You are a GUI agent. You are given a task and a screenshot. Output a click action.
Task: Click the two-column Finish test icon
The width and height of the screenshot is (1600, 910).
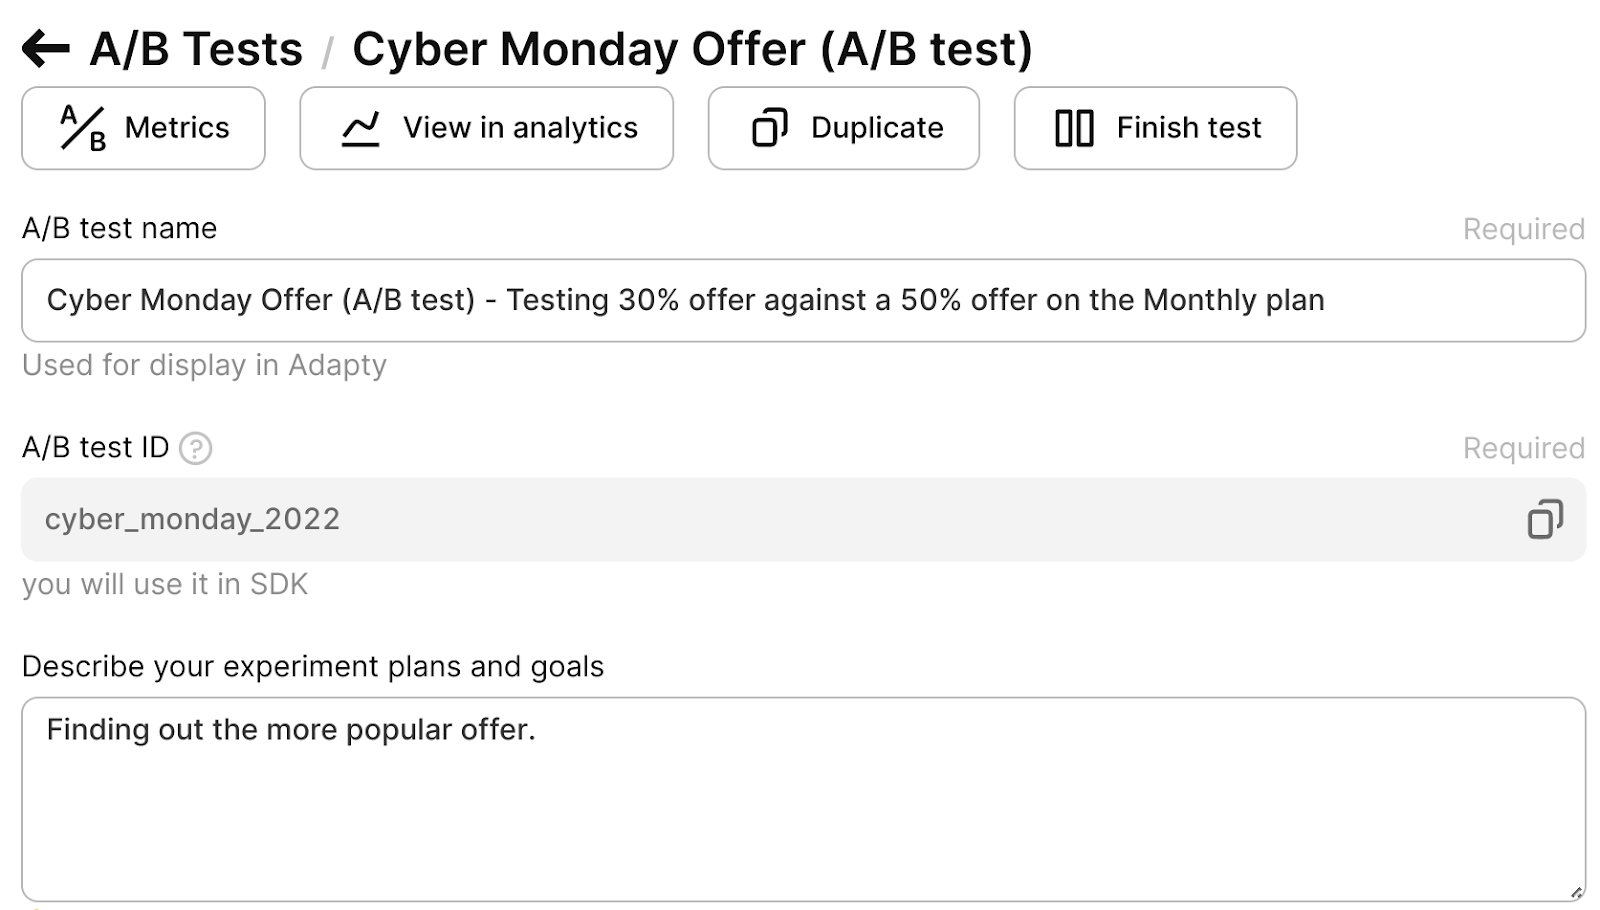pyautogui.click(x=1074, y=128)
